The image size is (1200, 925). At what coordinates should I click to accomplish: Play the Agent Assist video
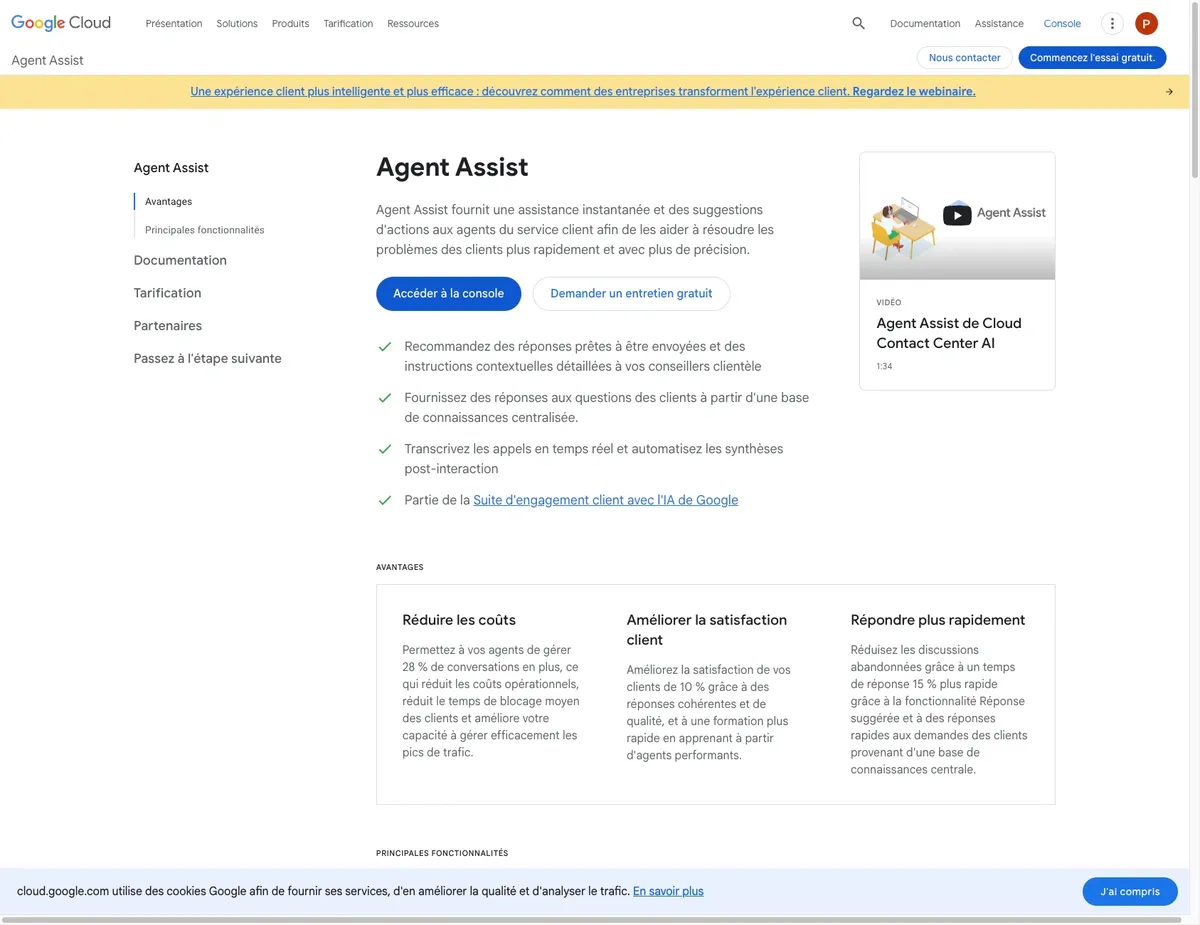point(957,215)
